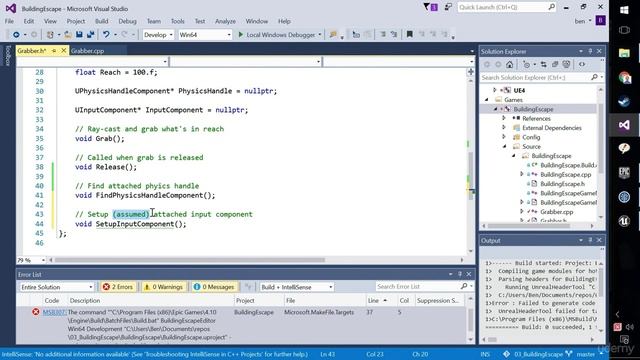Toggle the 2 Errors filter

[x=118, y=287]
